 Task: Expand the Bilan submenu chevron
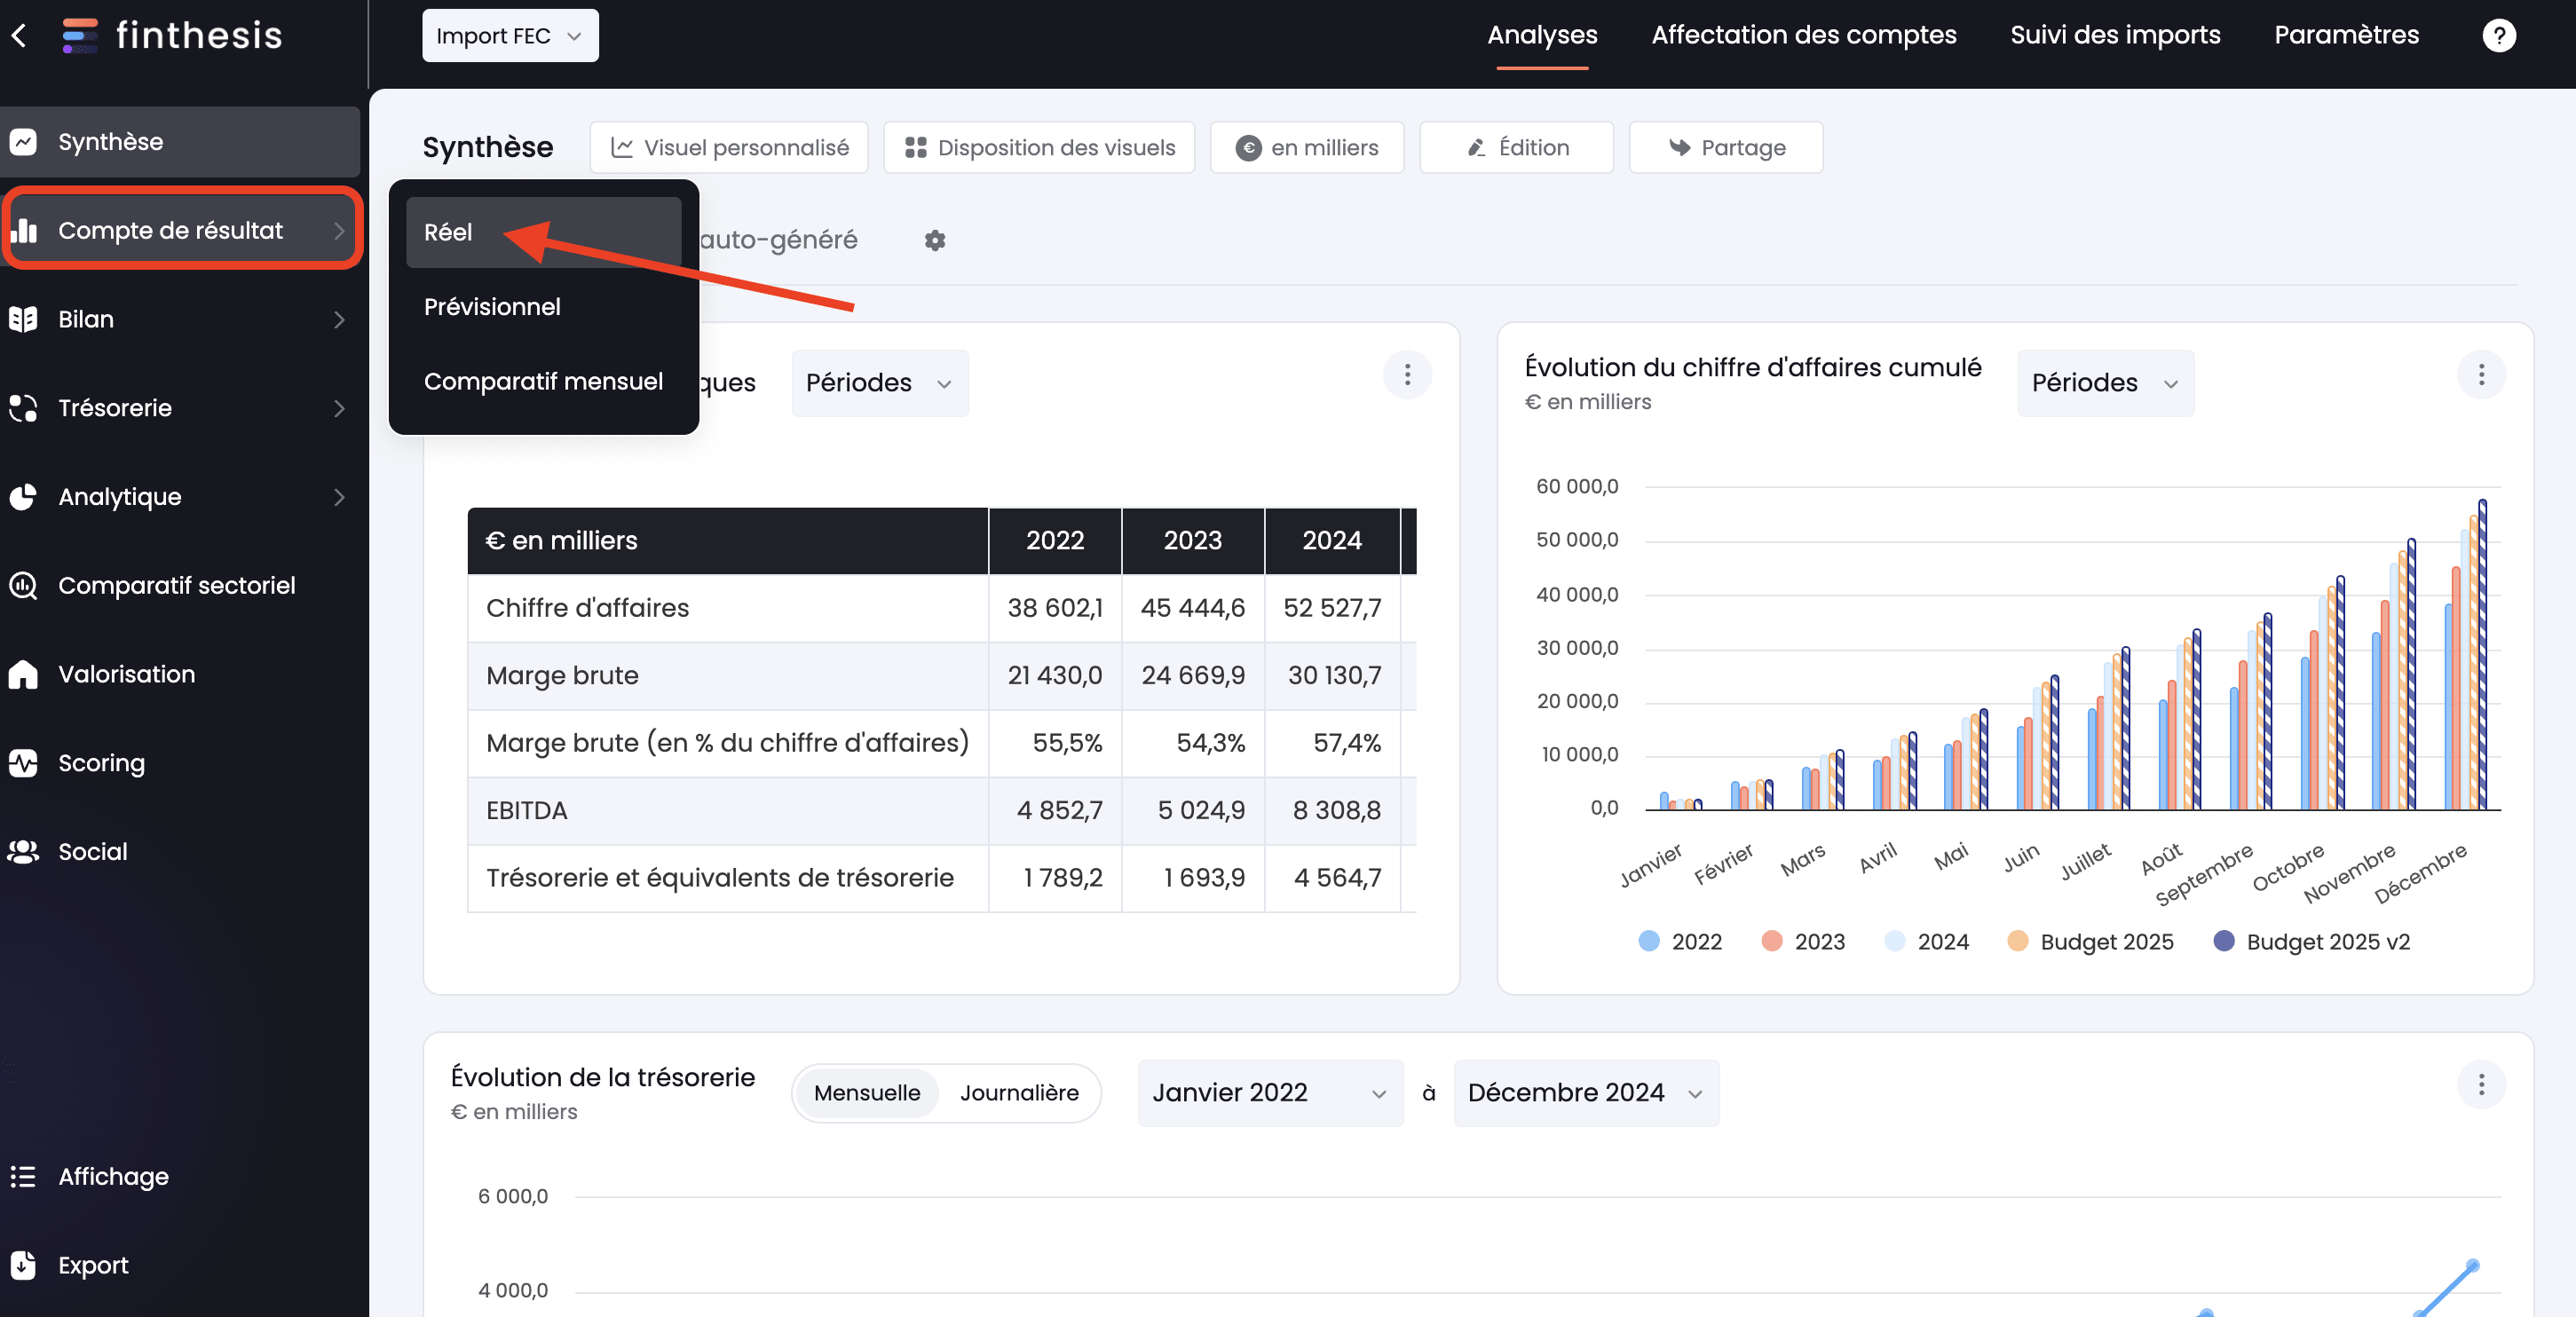tap(340, 320)
